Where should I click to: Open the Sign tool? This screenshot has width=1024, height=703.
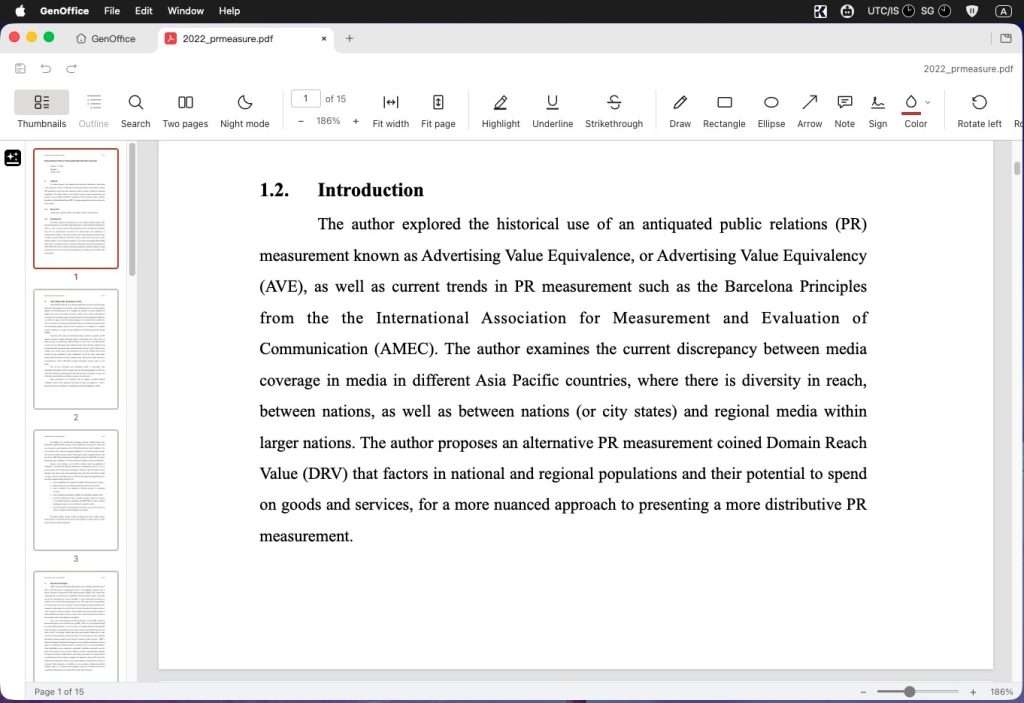click(878, 110)
